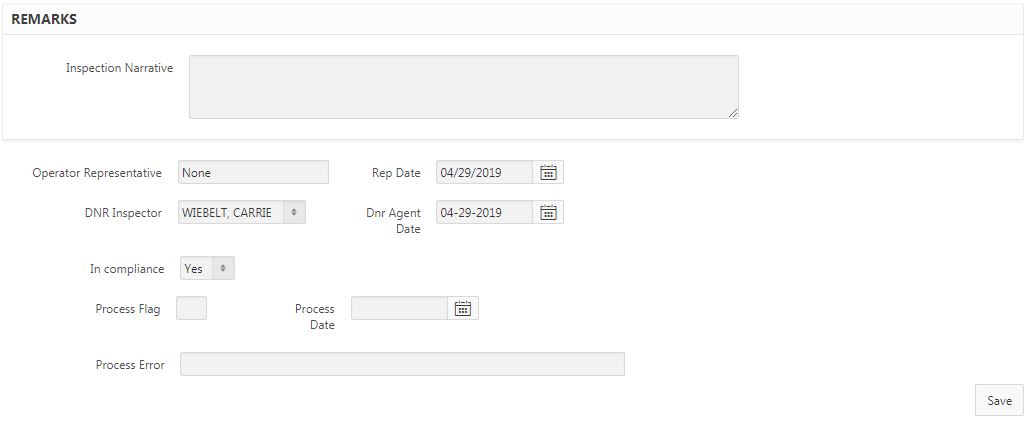This screenshot has width=1033, height=422.
Task: Click the DNR Inspector label text
Action: (123, 213)
